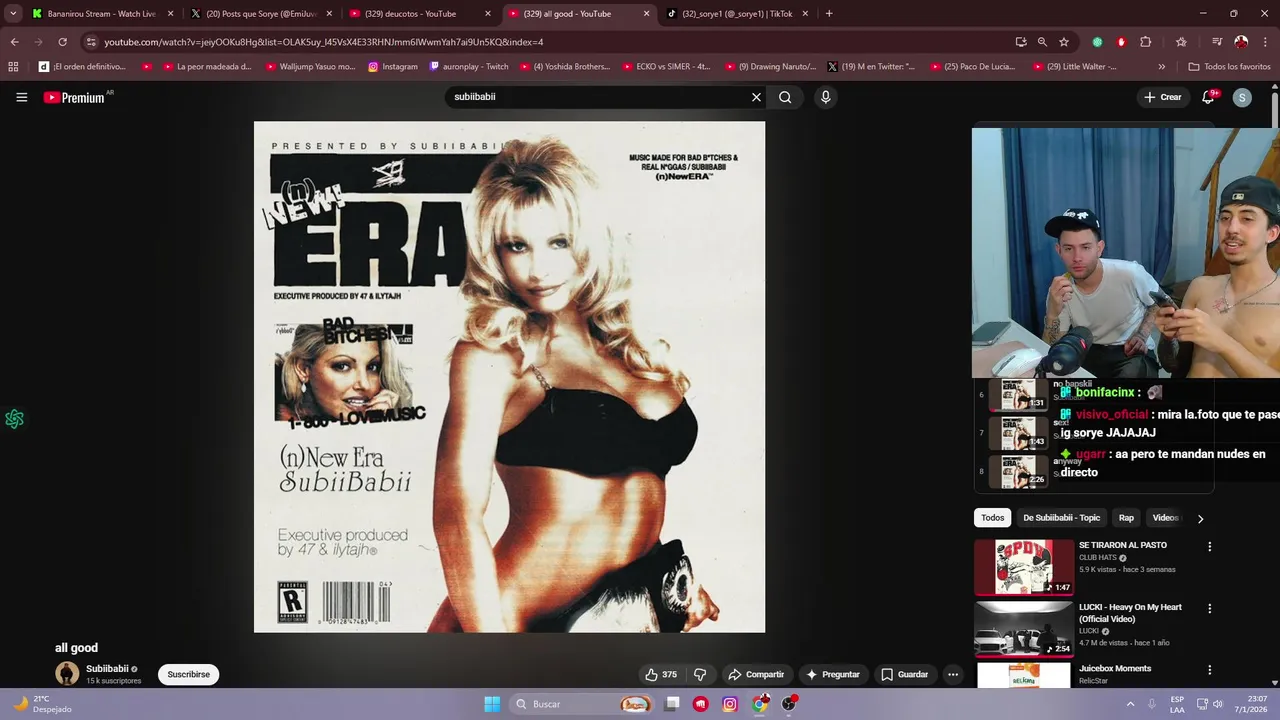The width and height of the screenshot is (1280, 720).
Task: Like the video with the thumbs up
Action: [661, 675]
